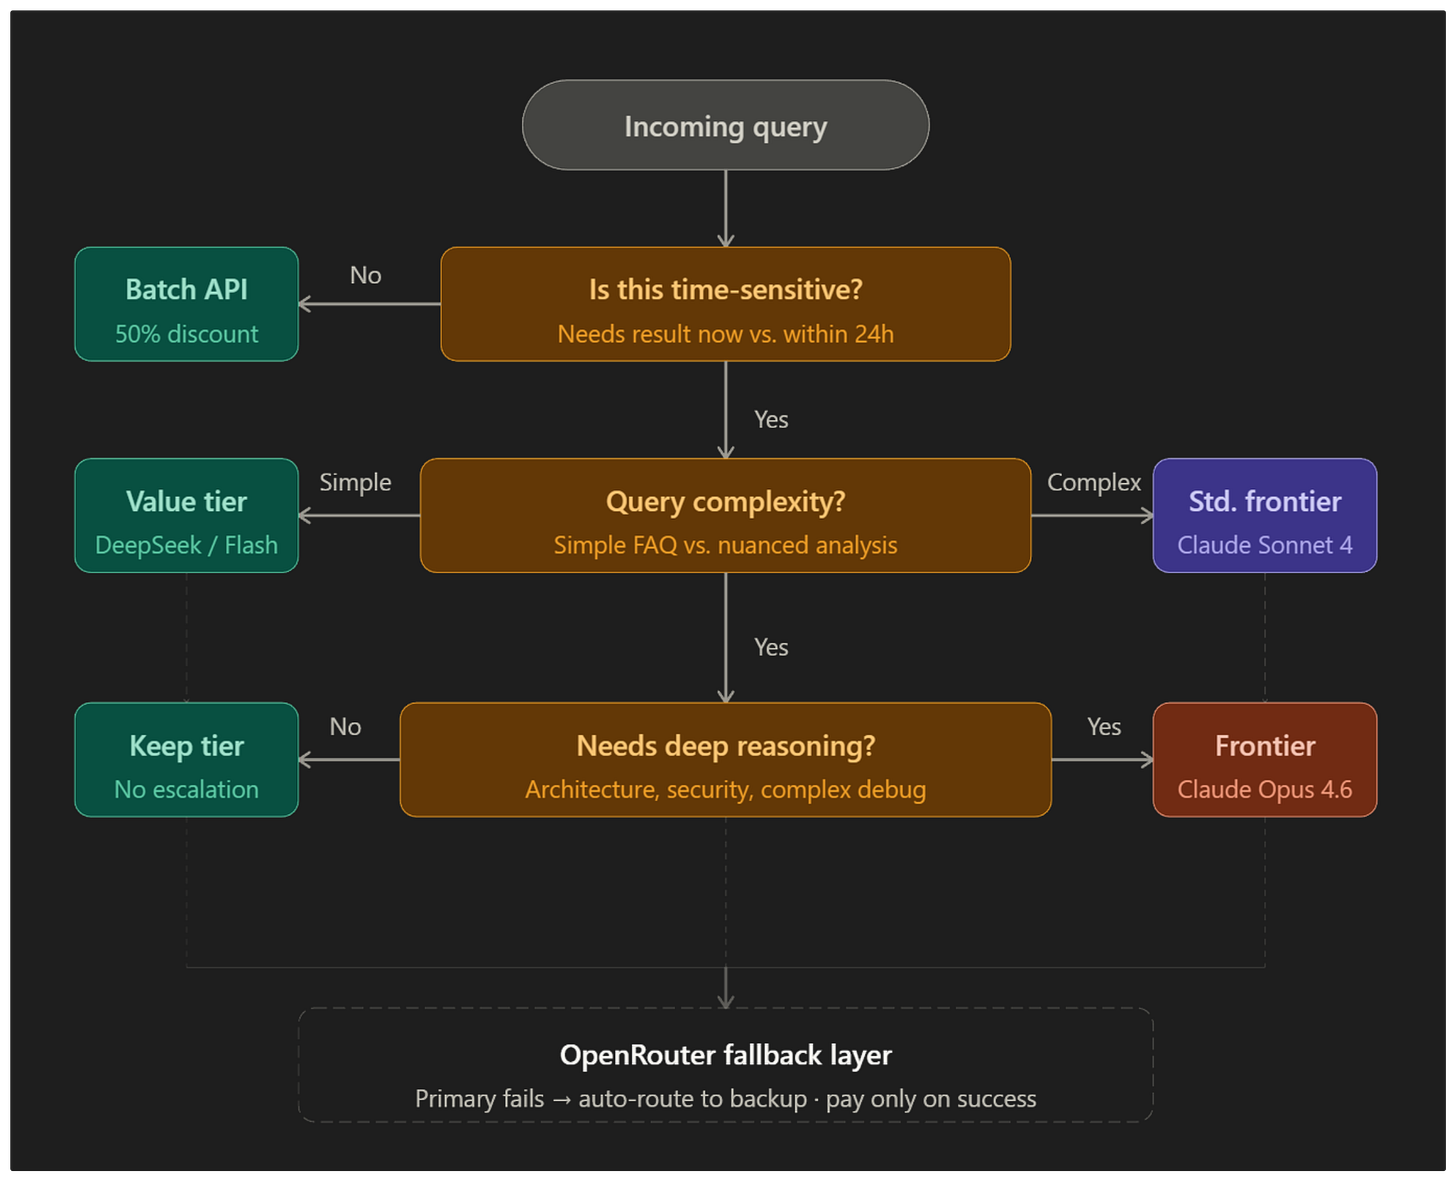Click the OpenRouter fallback layer box

click(x=725, y=1065)
